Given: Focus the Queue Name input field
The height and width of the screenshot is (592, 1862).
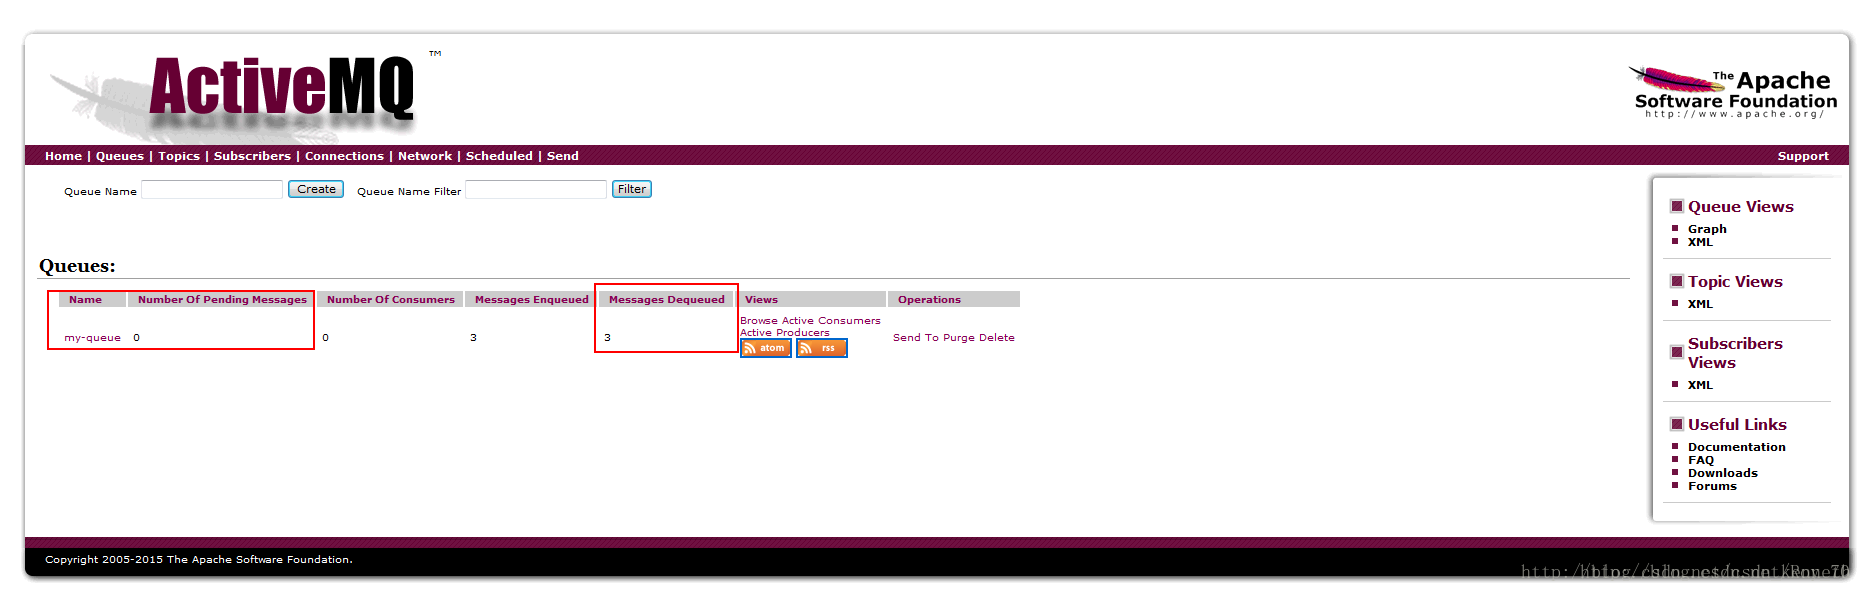Looking at the screenshot, I should (212, 190).
